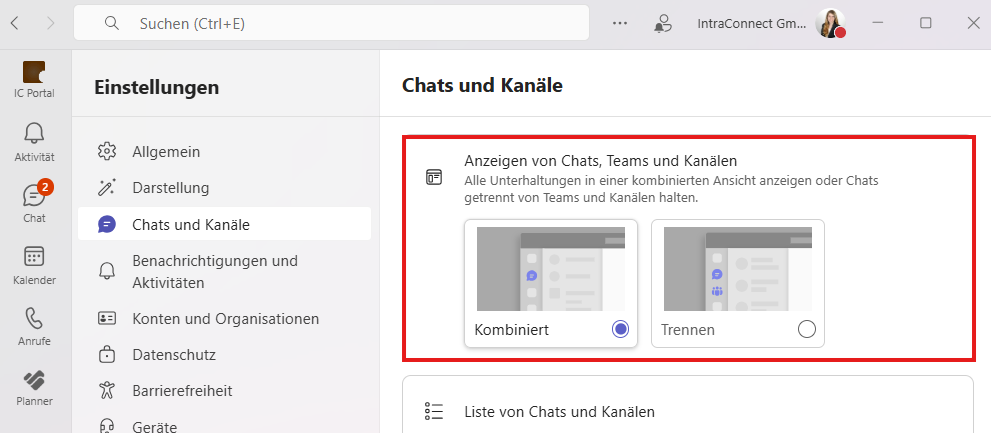
Task: Open Datenschutz settings
Action: point(224,355)
